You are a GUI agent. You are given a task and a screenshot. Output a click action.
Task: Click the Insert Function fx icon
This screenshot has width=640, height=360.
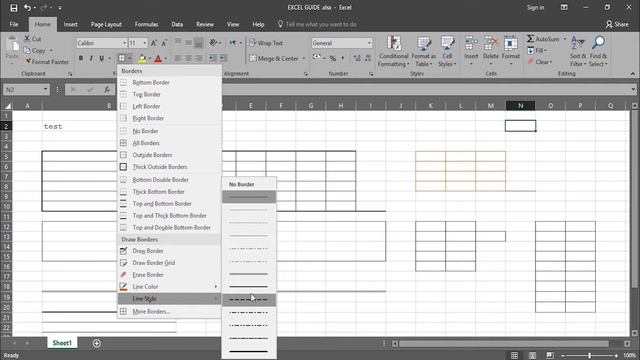[107, 89]
